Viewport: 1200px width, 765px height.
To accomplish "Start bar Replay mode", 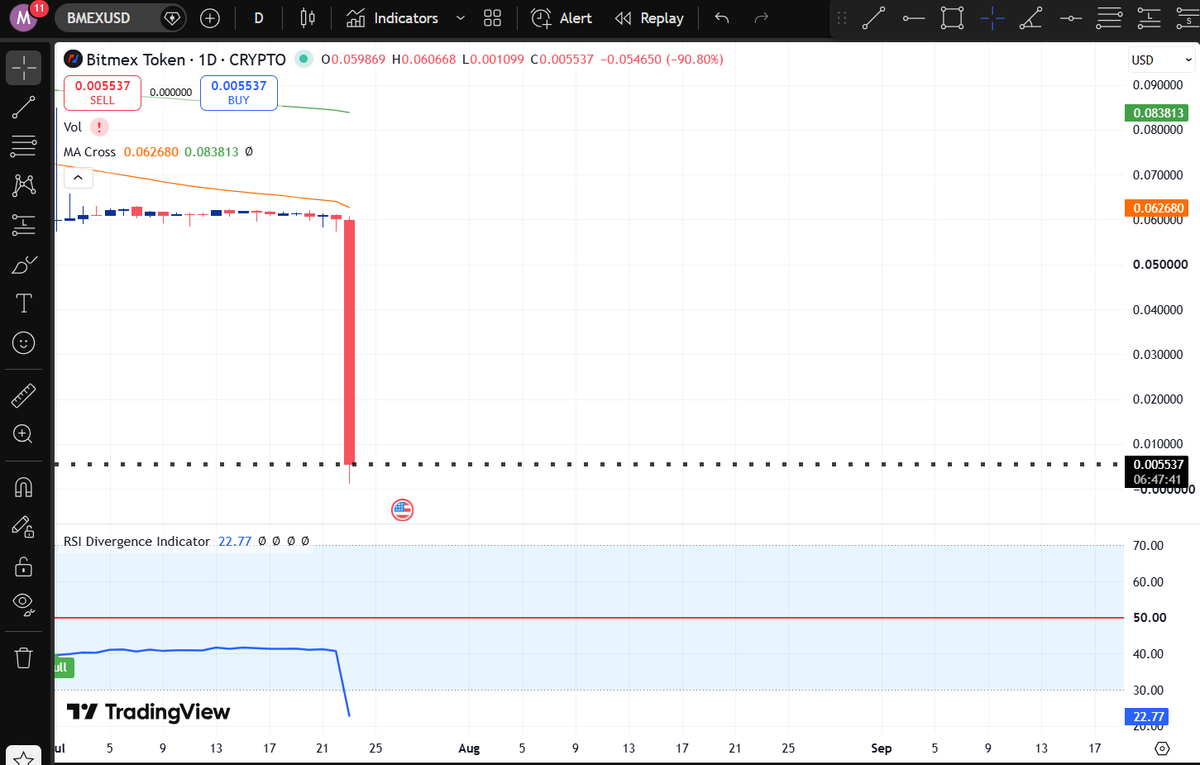I will coord(649,18).
